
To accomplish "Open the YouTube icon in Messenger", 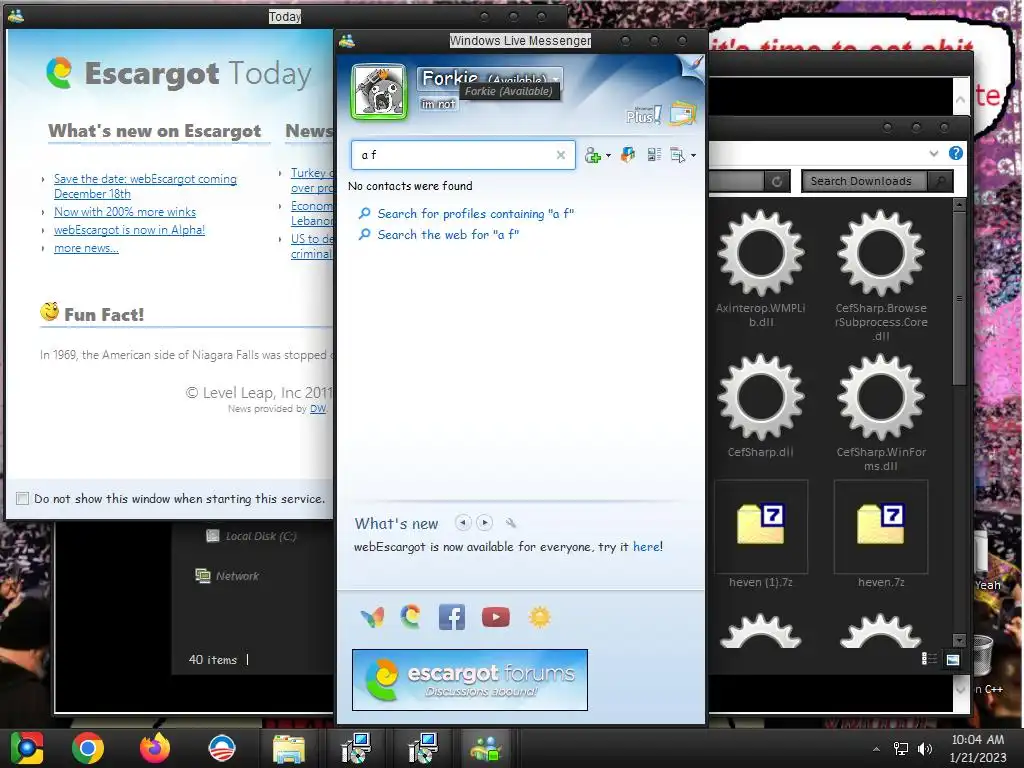I will [496, 616].
